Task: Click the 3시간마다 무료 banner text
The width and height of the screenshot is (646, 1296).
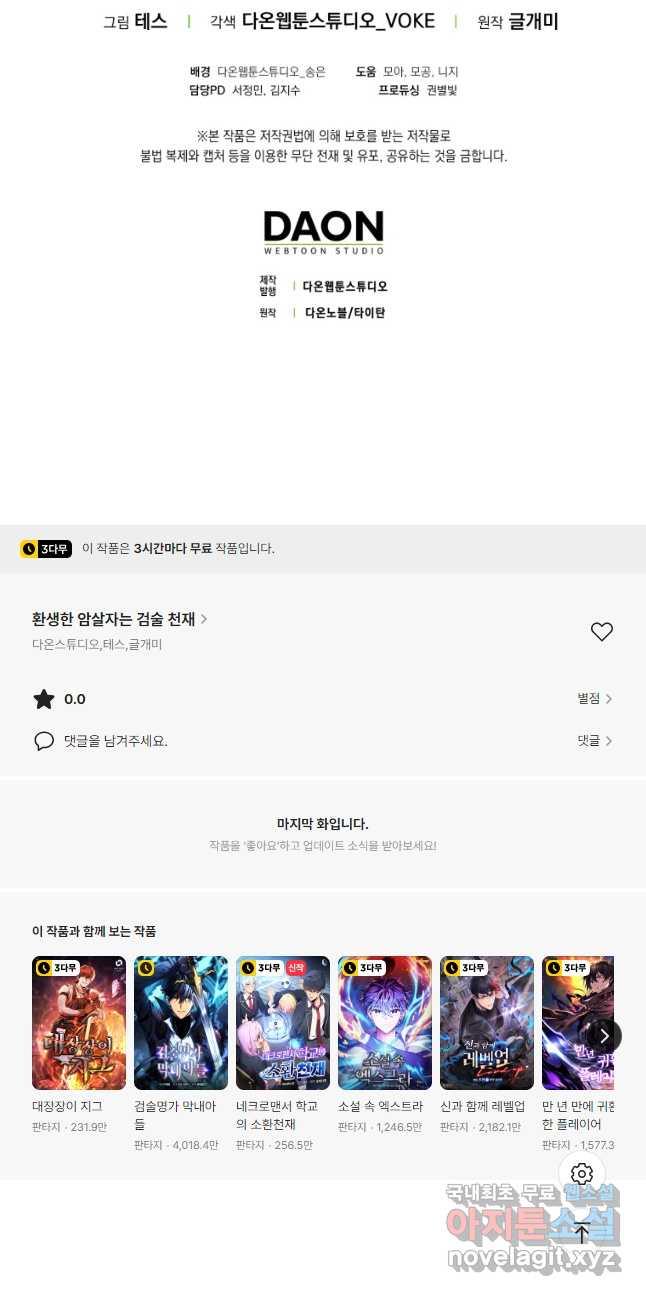Action: click(172, 548)
